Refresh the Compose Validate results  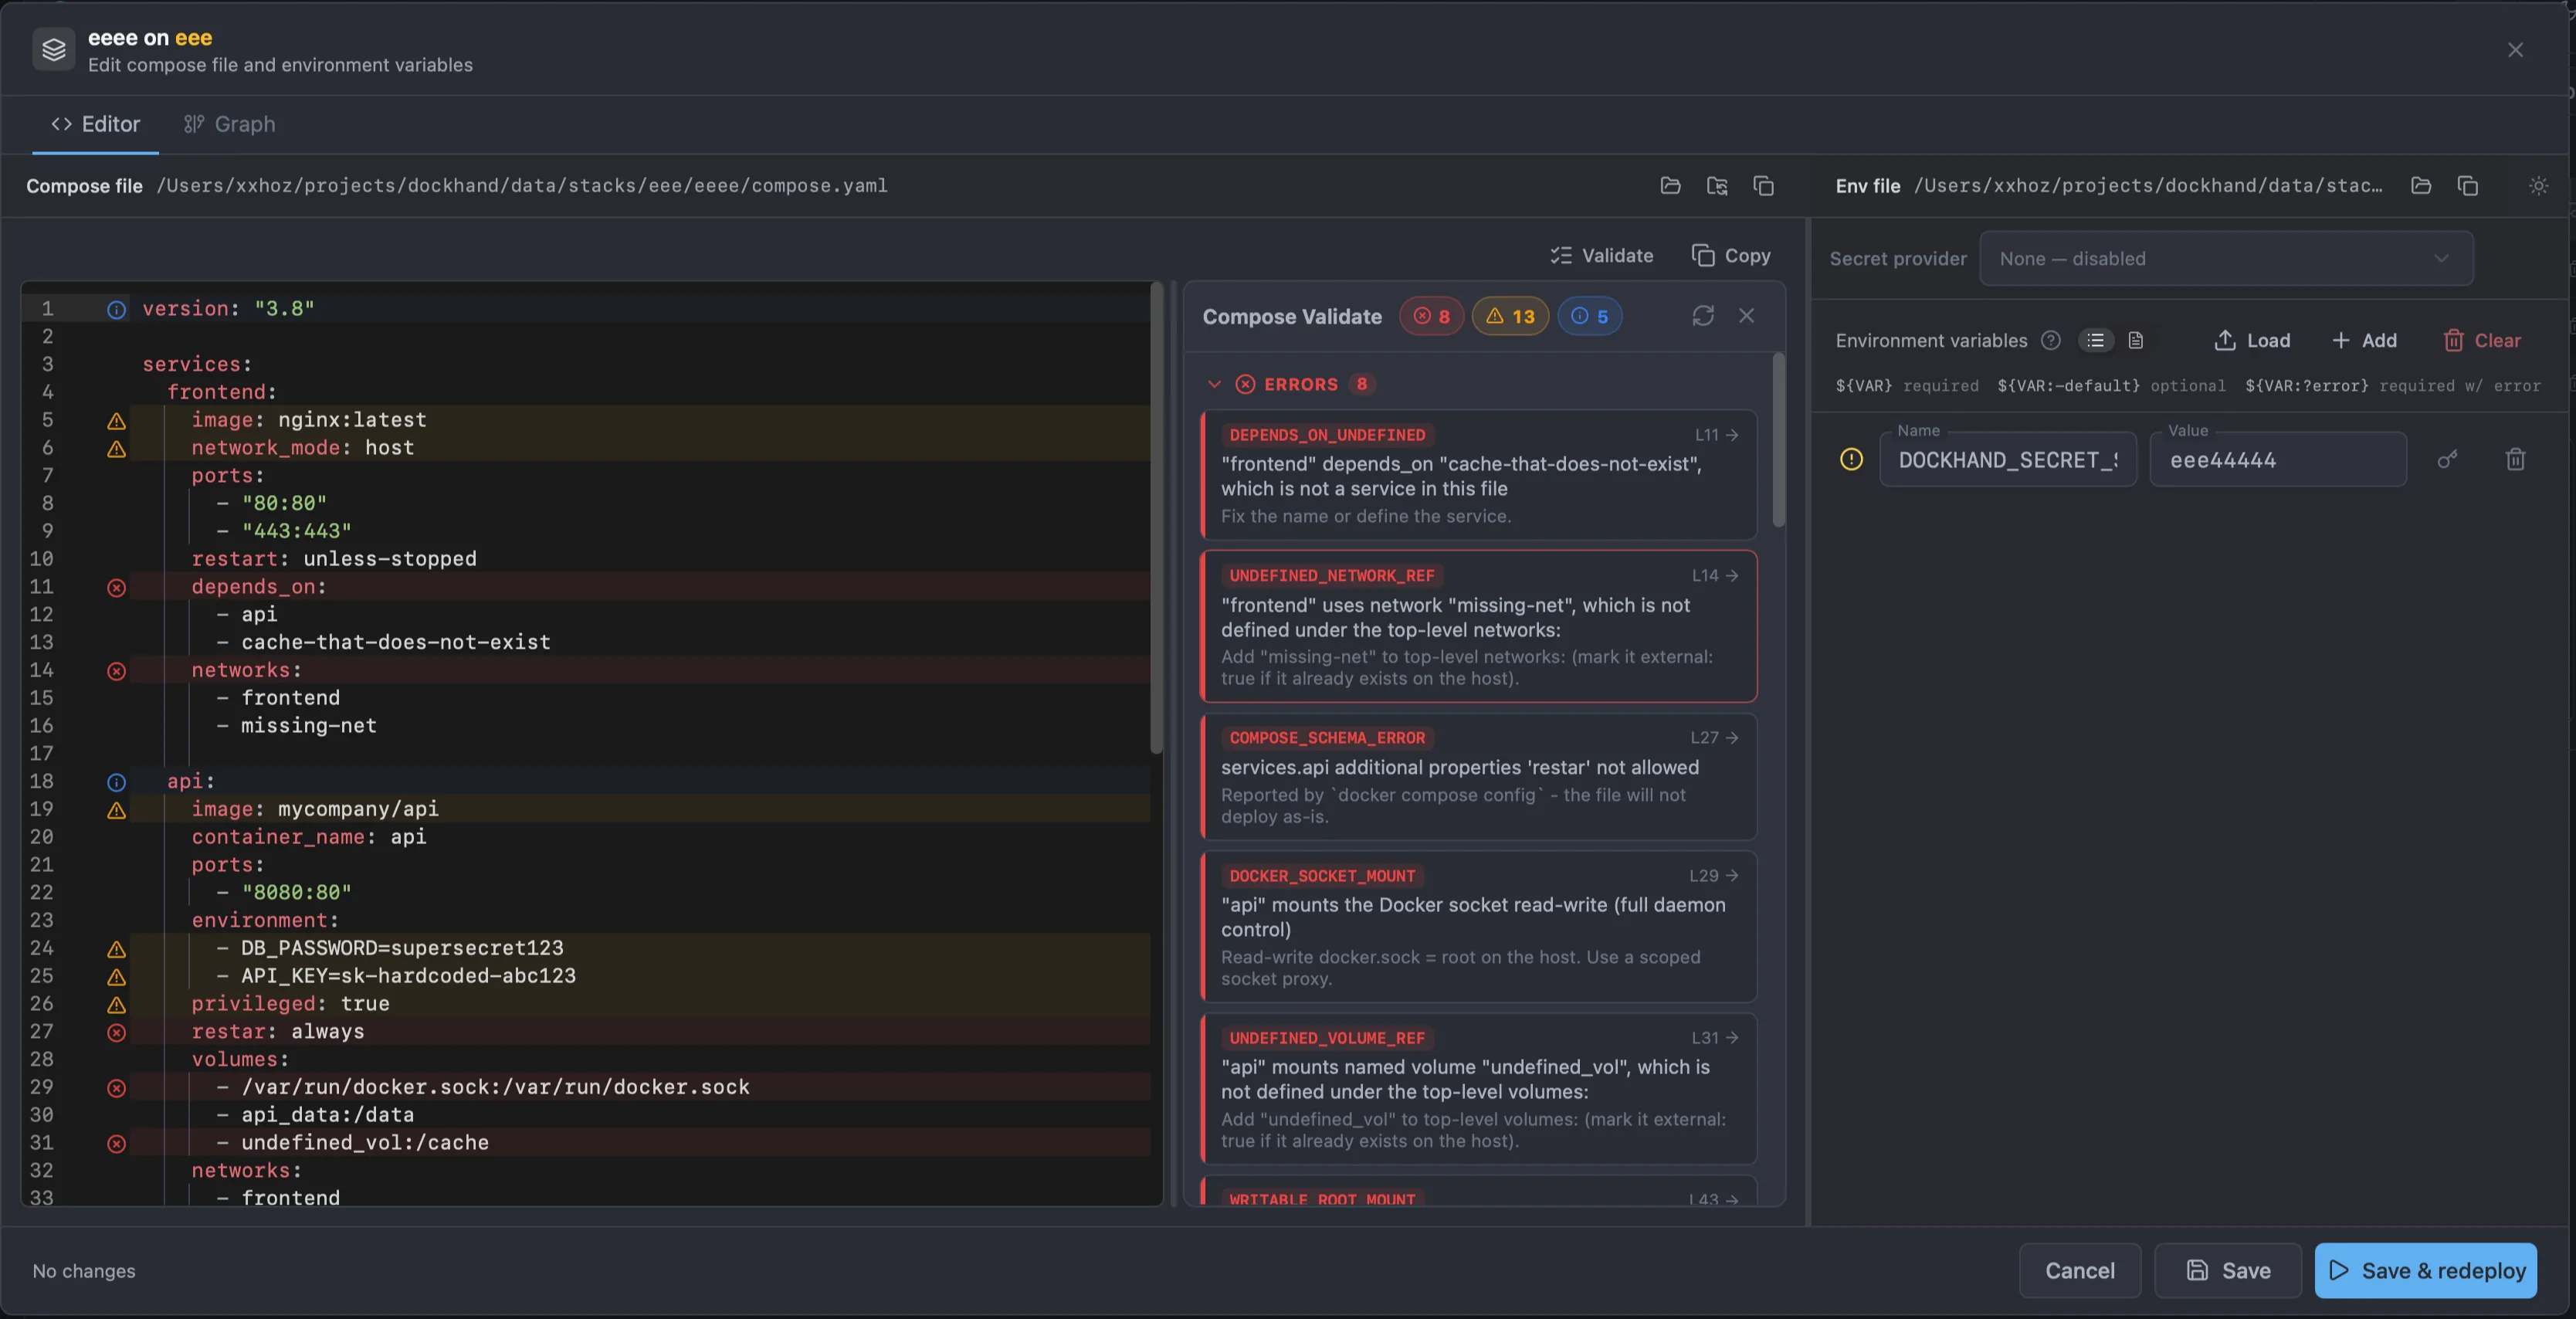(x=1703, y=316)
